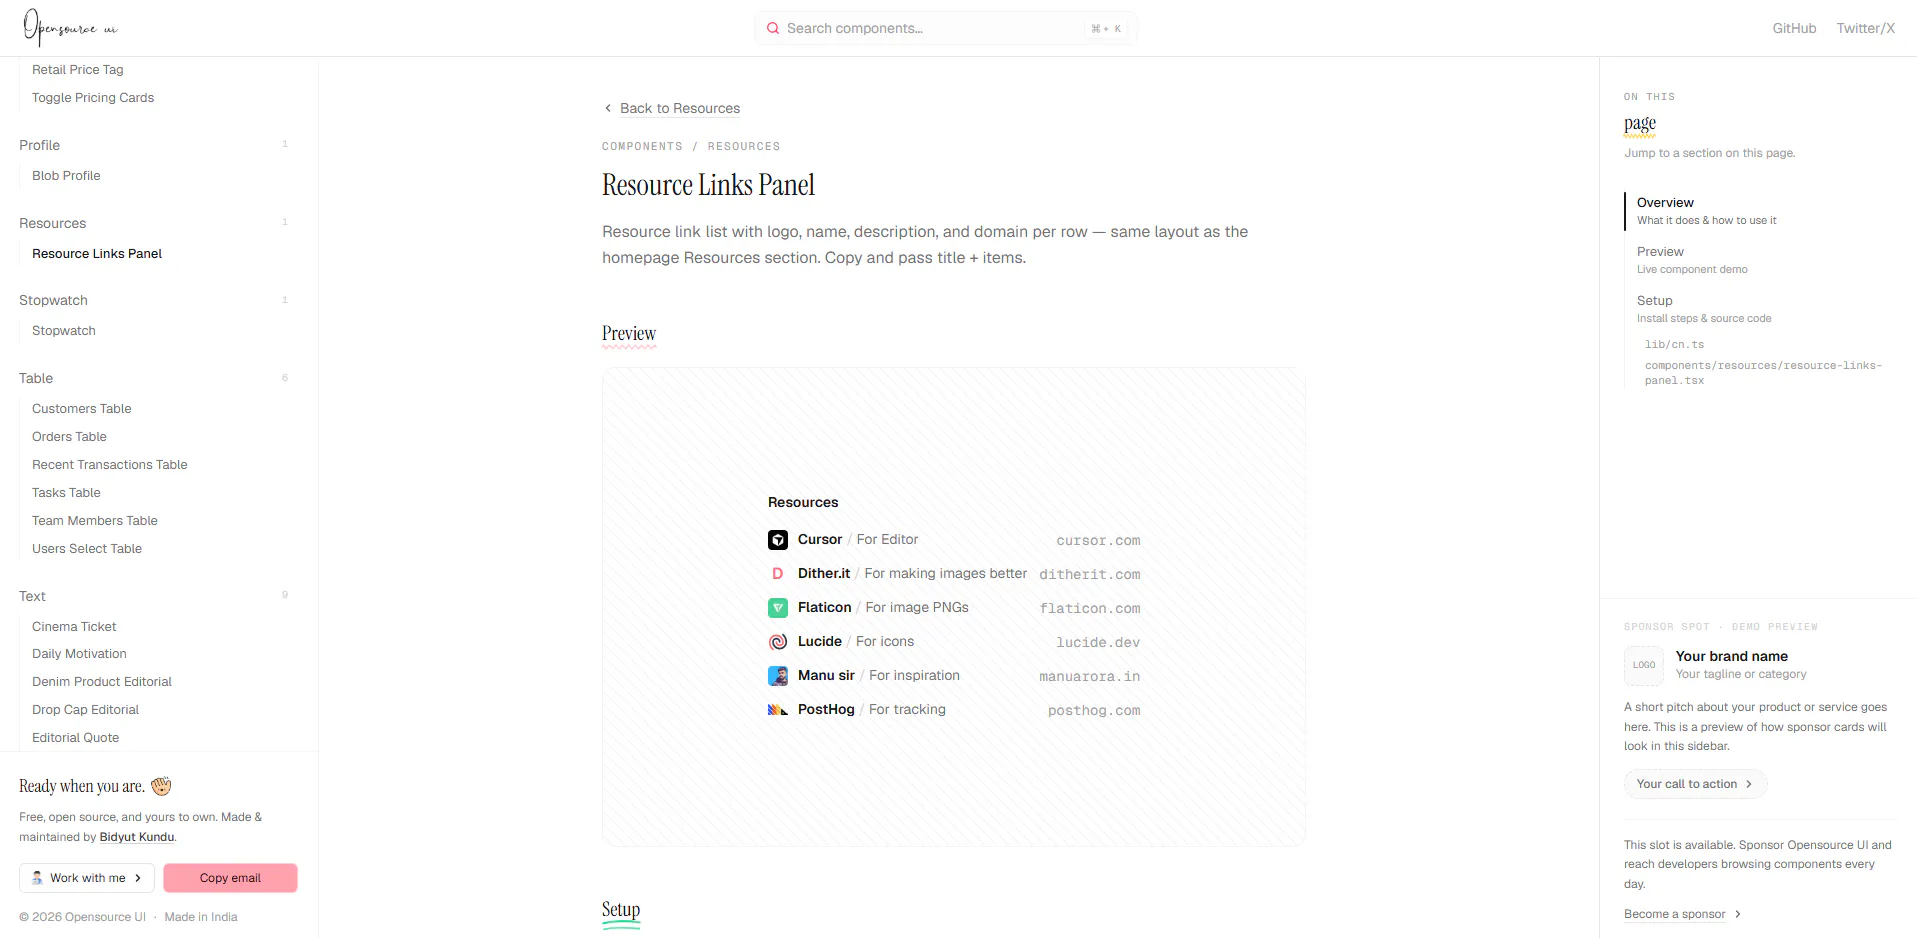Collapse the Resources sidebar section
This screenshot has height=938, width=1917.
point(153,223)
